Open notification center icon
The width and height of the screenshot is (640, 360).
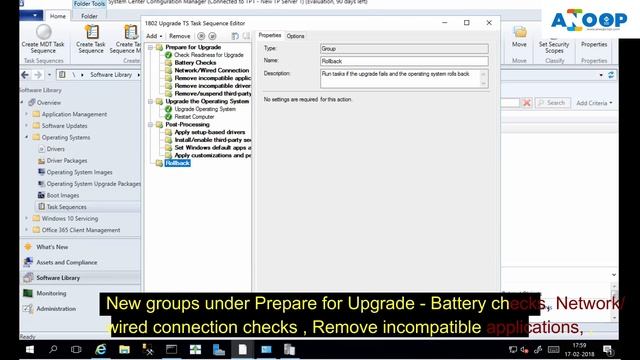click(608, 350)
